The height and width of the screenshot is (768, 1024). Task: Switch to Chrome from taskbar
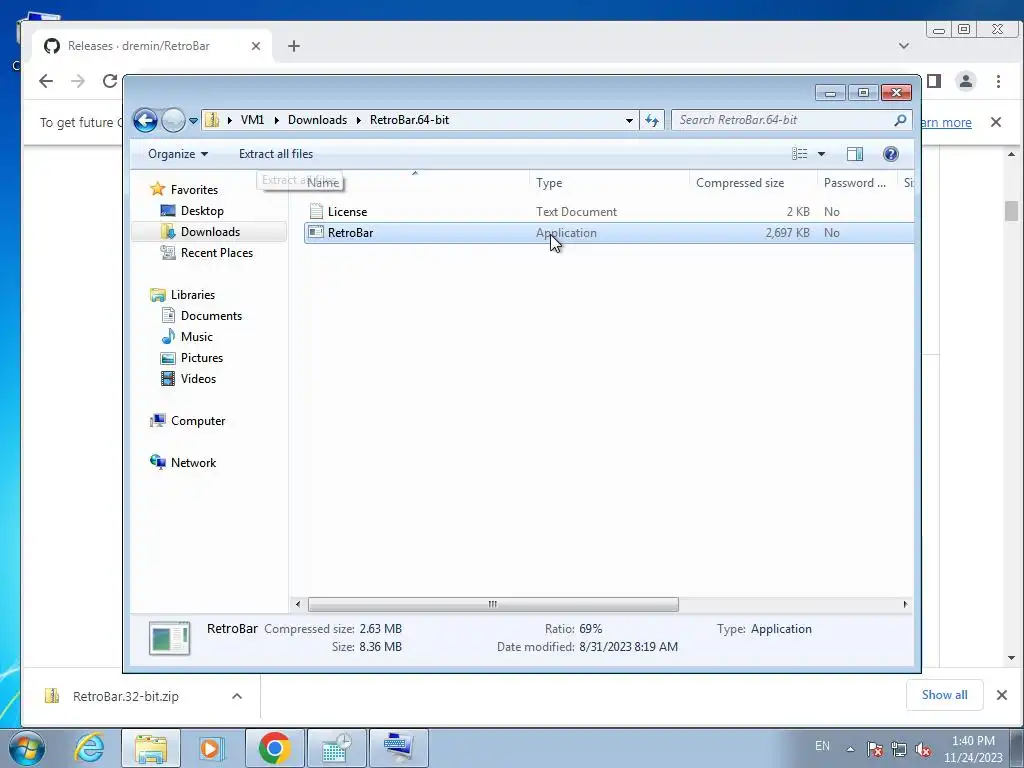tap(274, 748)
